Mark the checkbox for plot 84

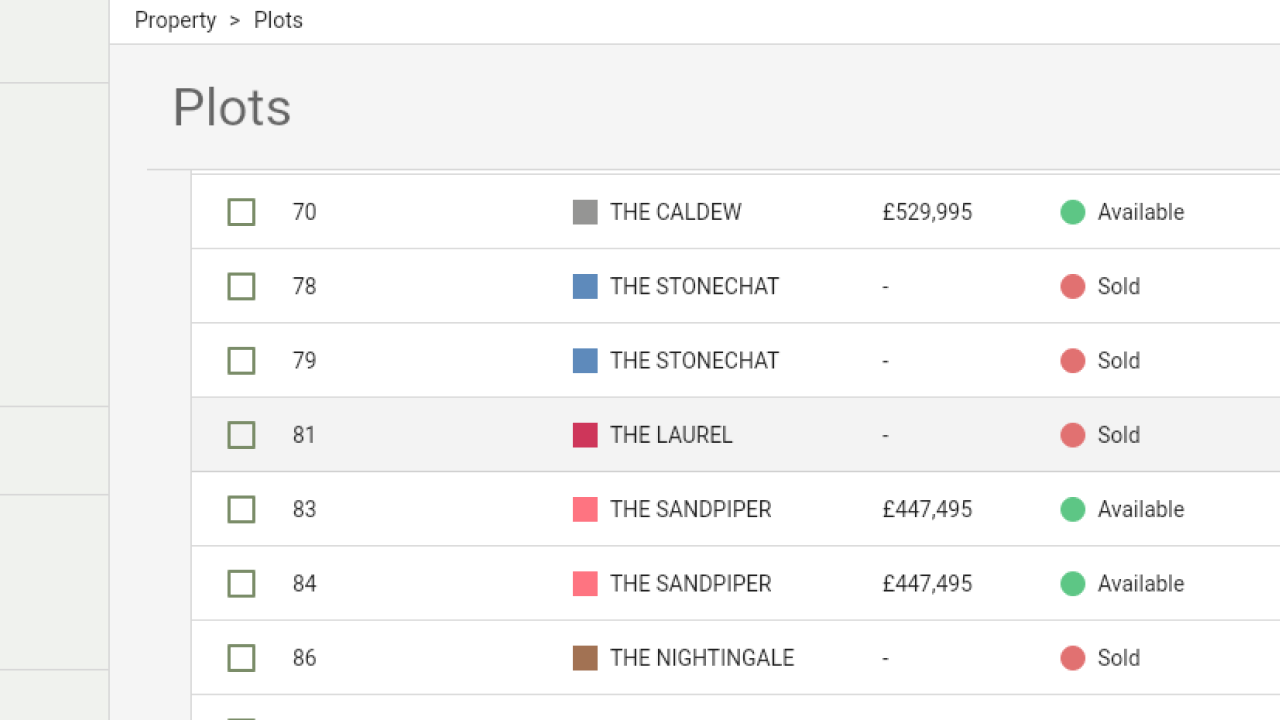pyautogui.click(x=241, y=584)
